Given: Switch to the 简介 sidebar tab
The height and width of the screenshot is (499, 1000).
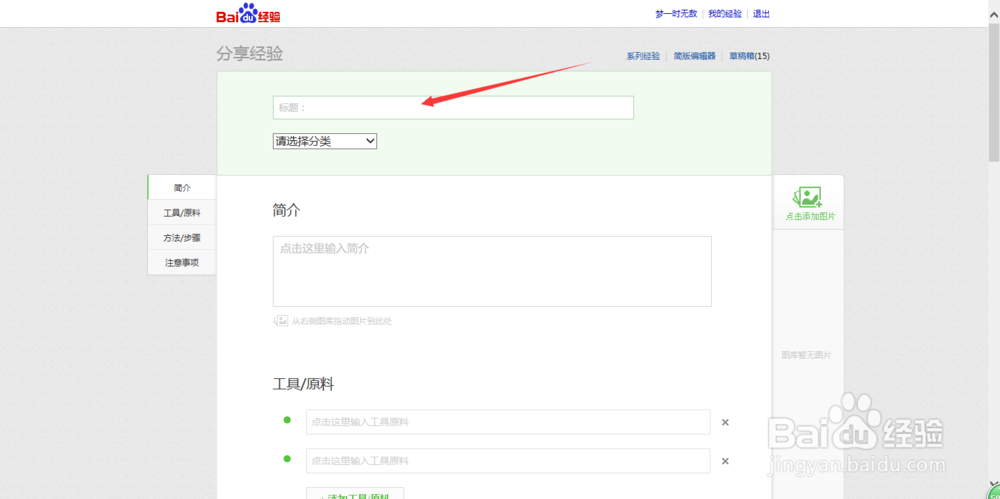Looking at the screenshot, I should (182, 188).
